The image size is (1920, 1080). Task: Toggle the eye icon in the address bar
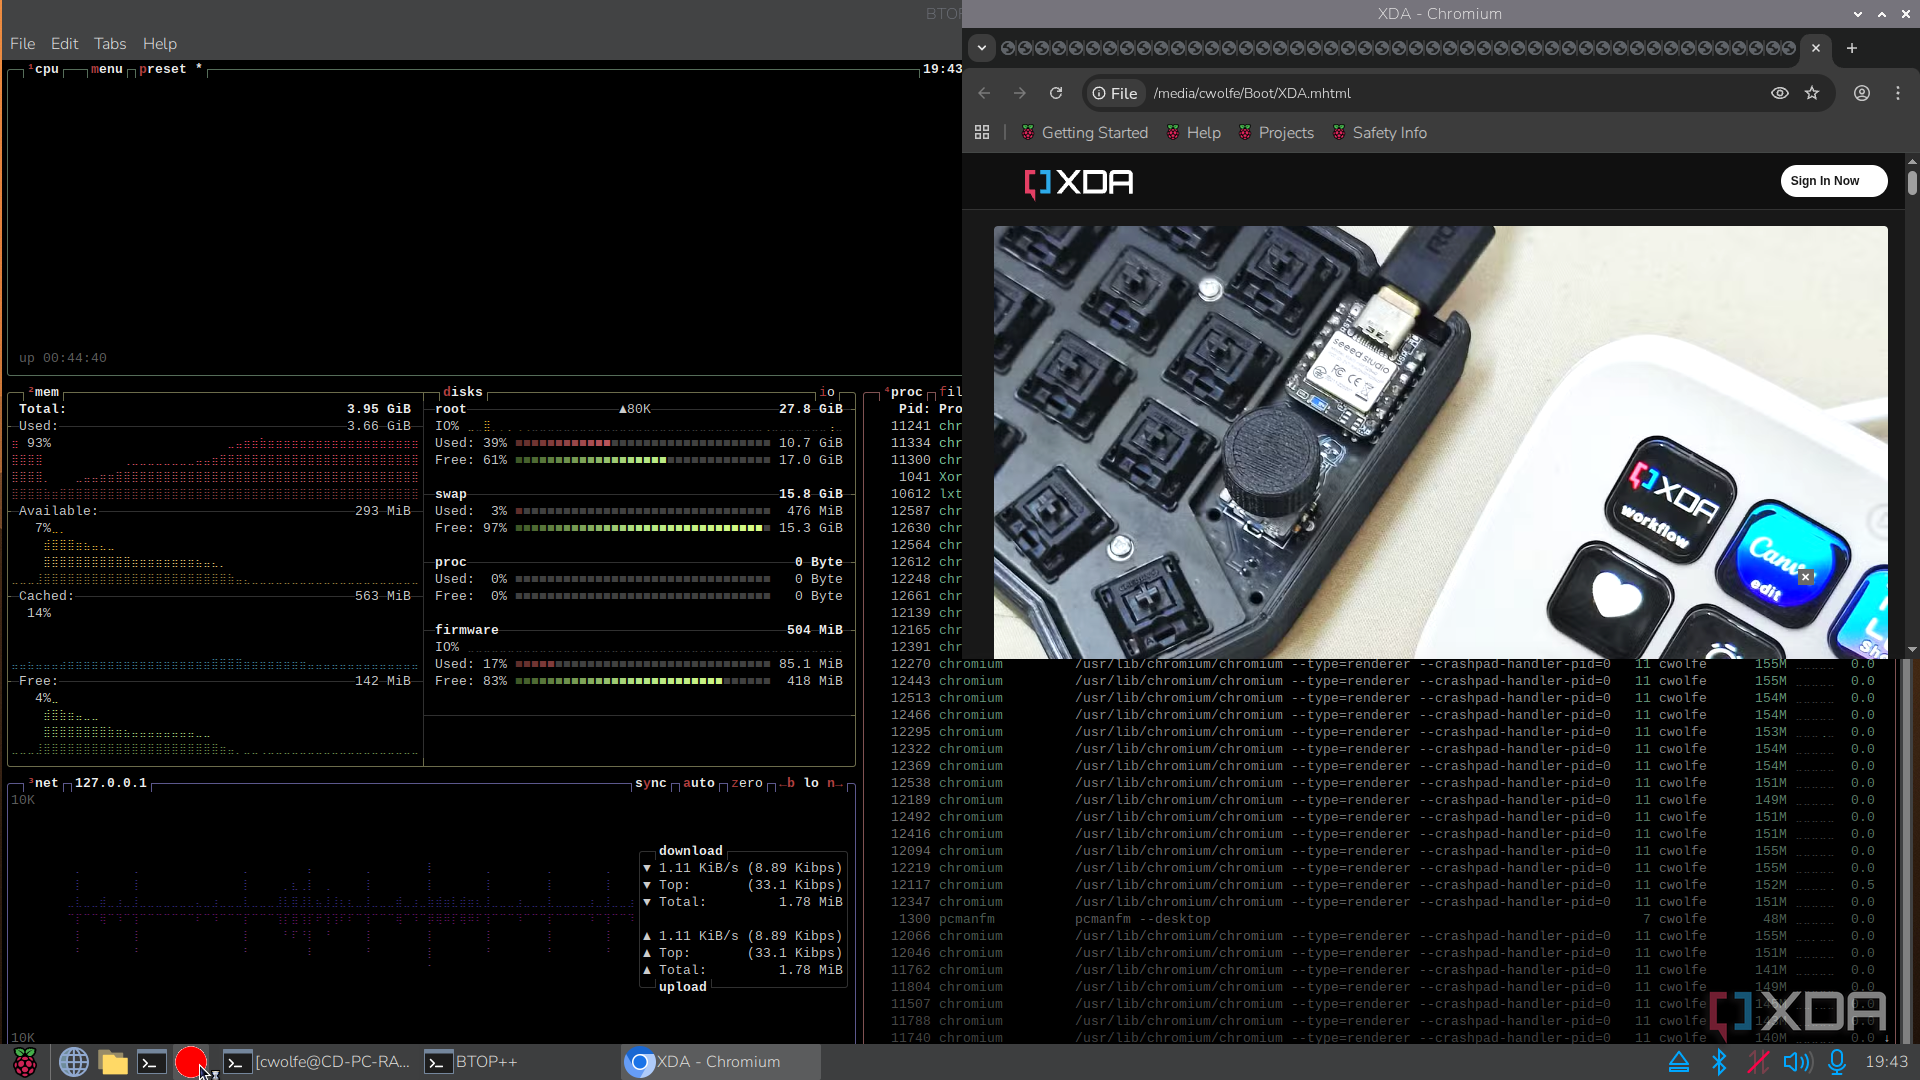(1780, 93)
